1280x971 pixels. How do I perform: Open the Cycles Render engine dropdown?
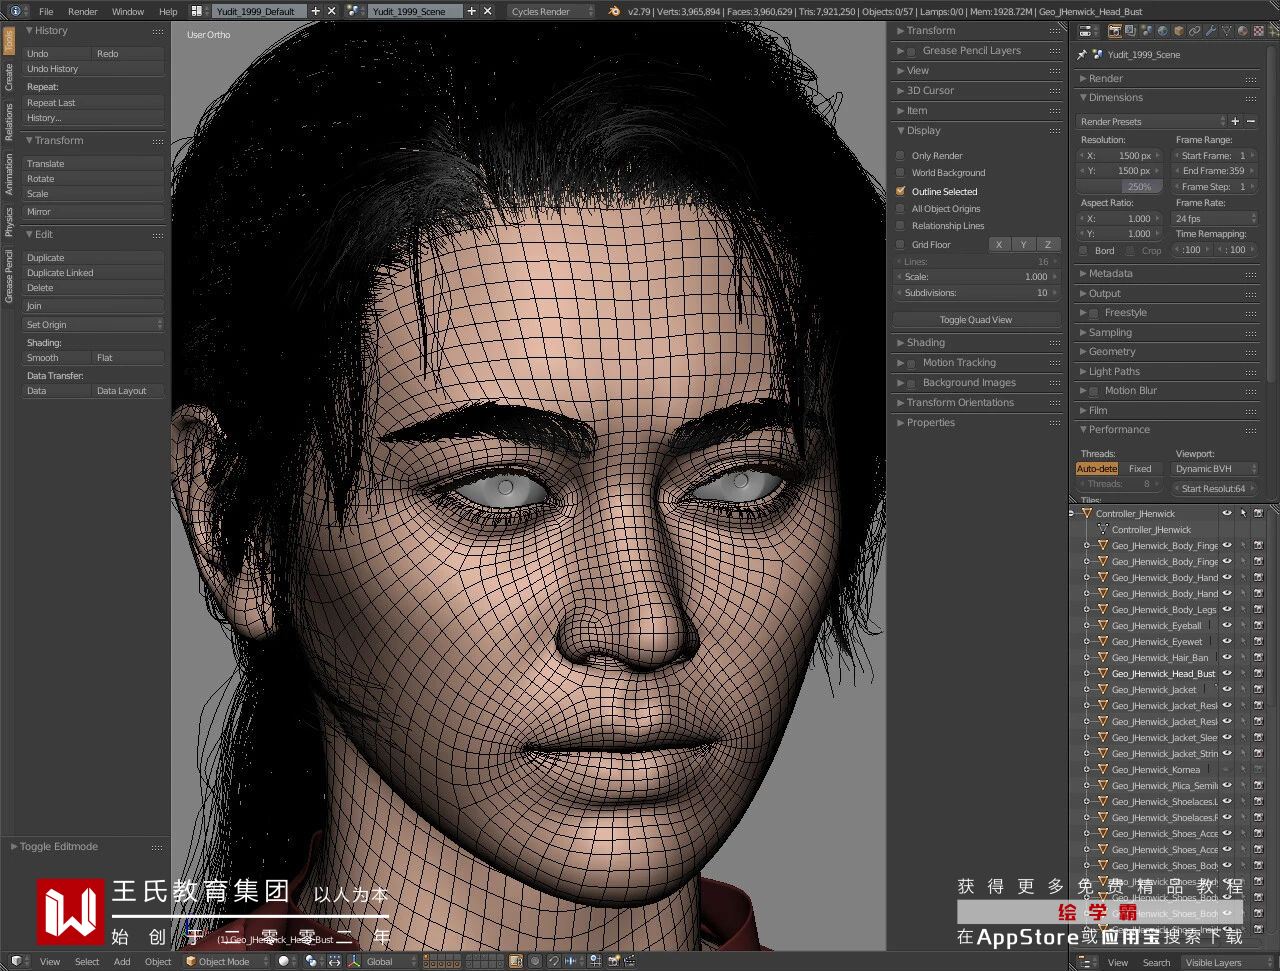click(x=551, y=11)
